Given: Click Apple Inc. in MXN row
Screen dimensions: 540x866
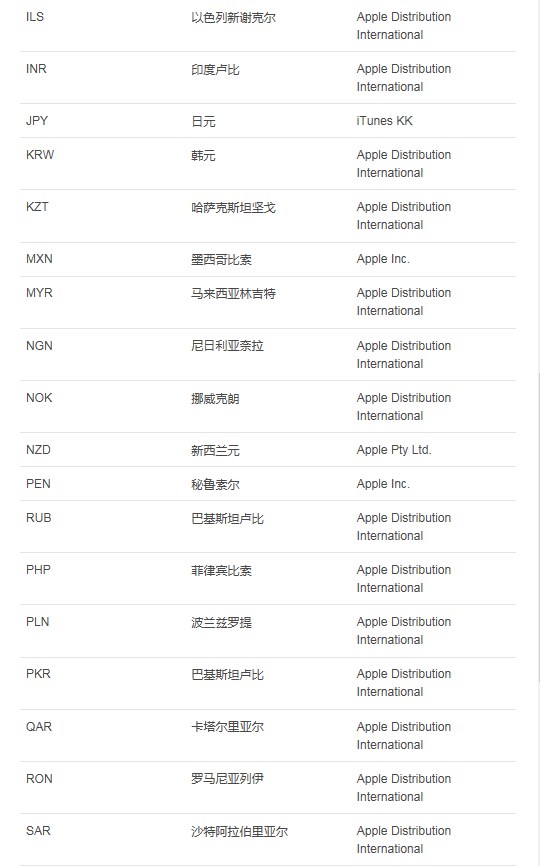Looking at the screenshot, I should point(383,258).
